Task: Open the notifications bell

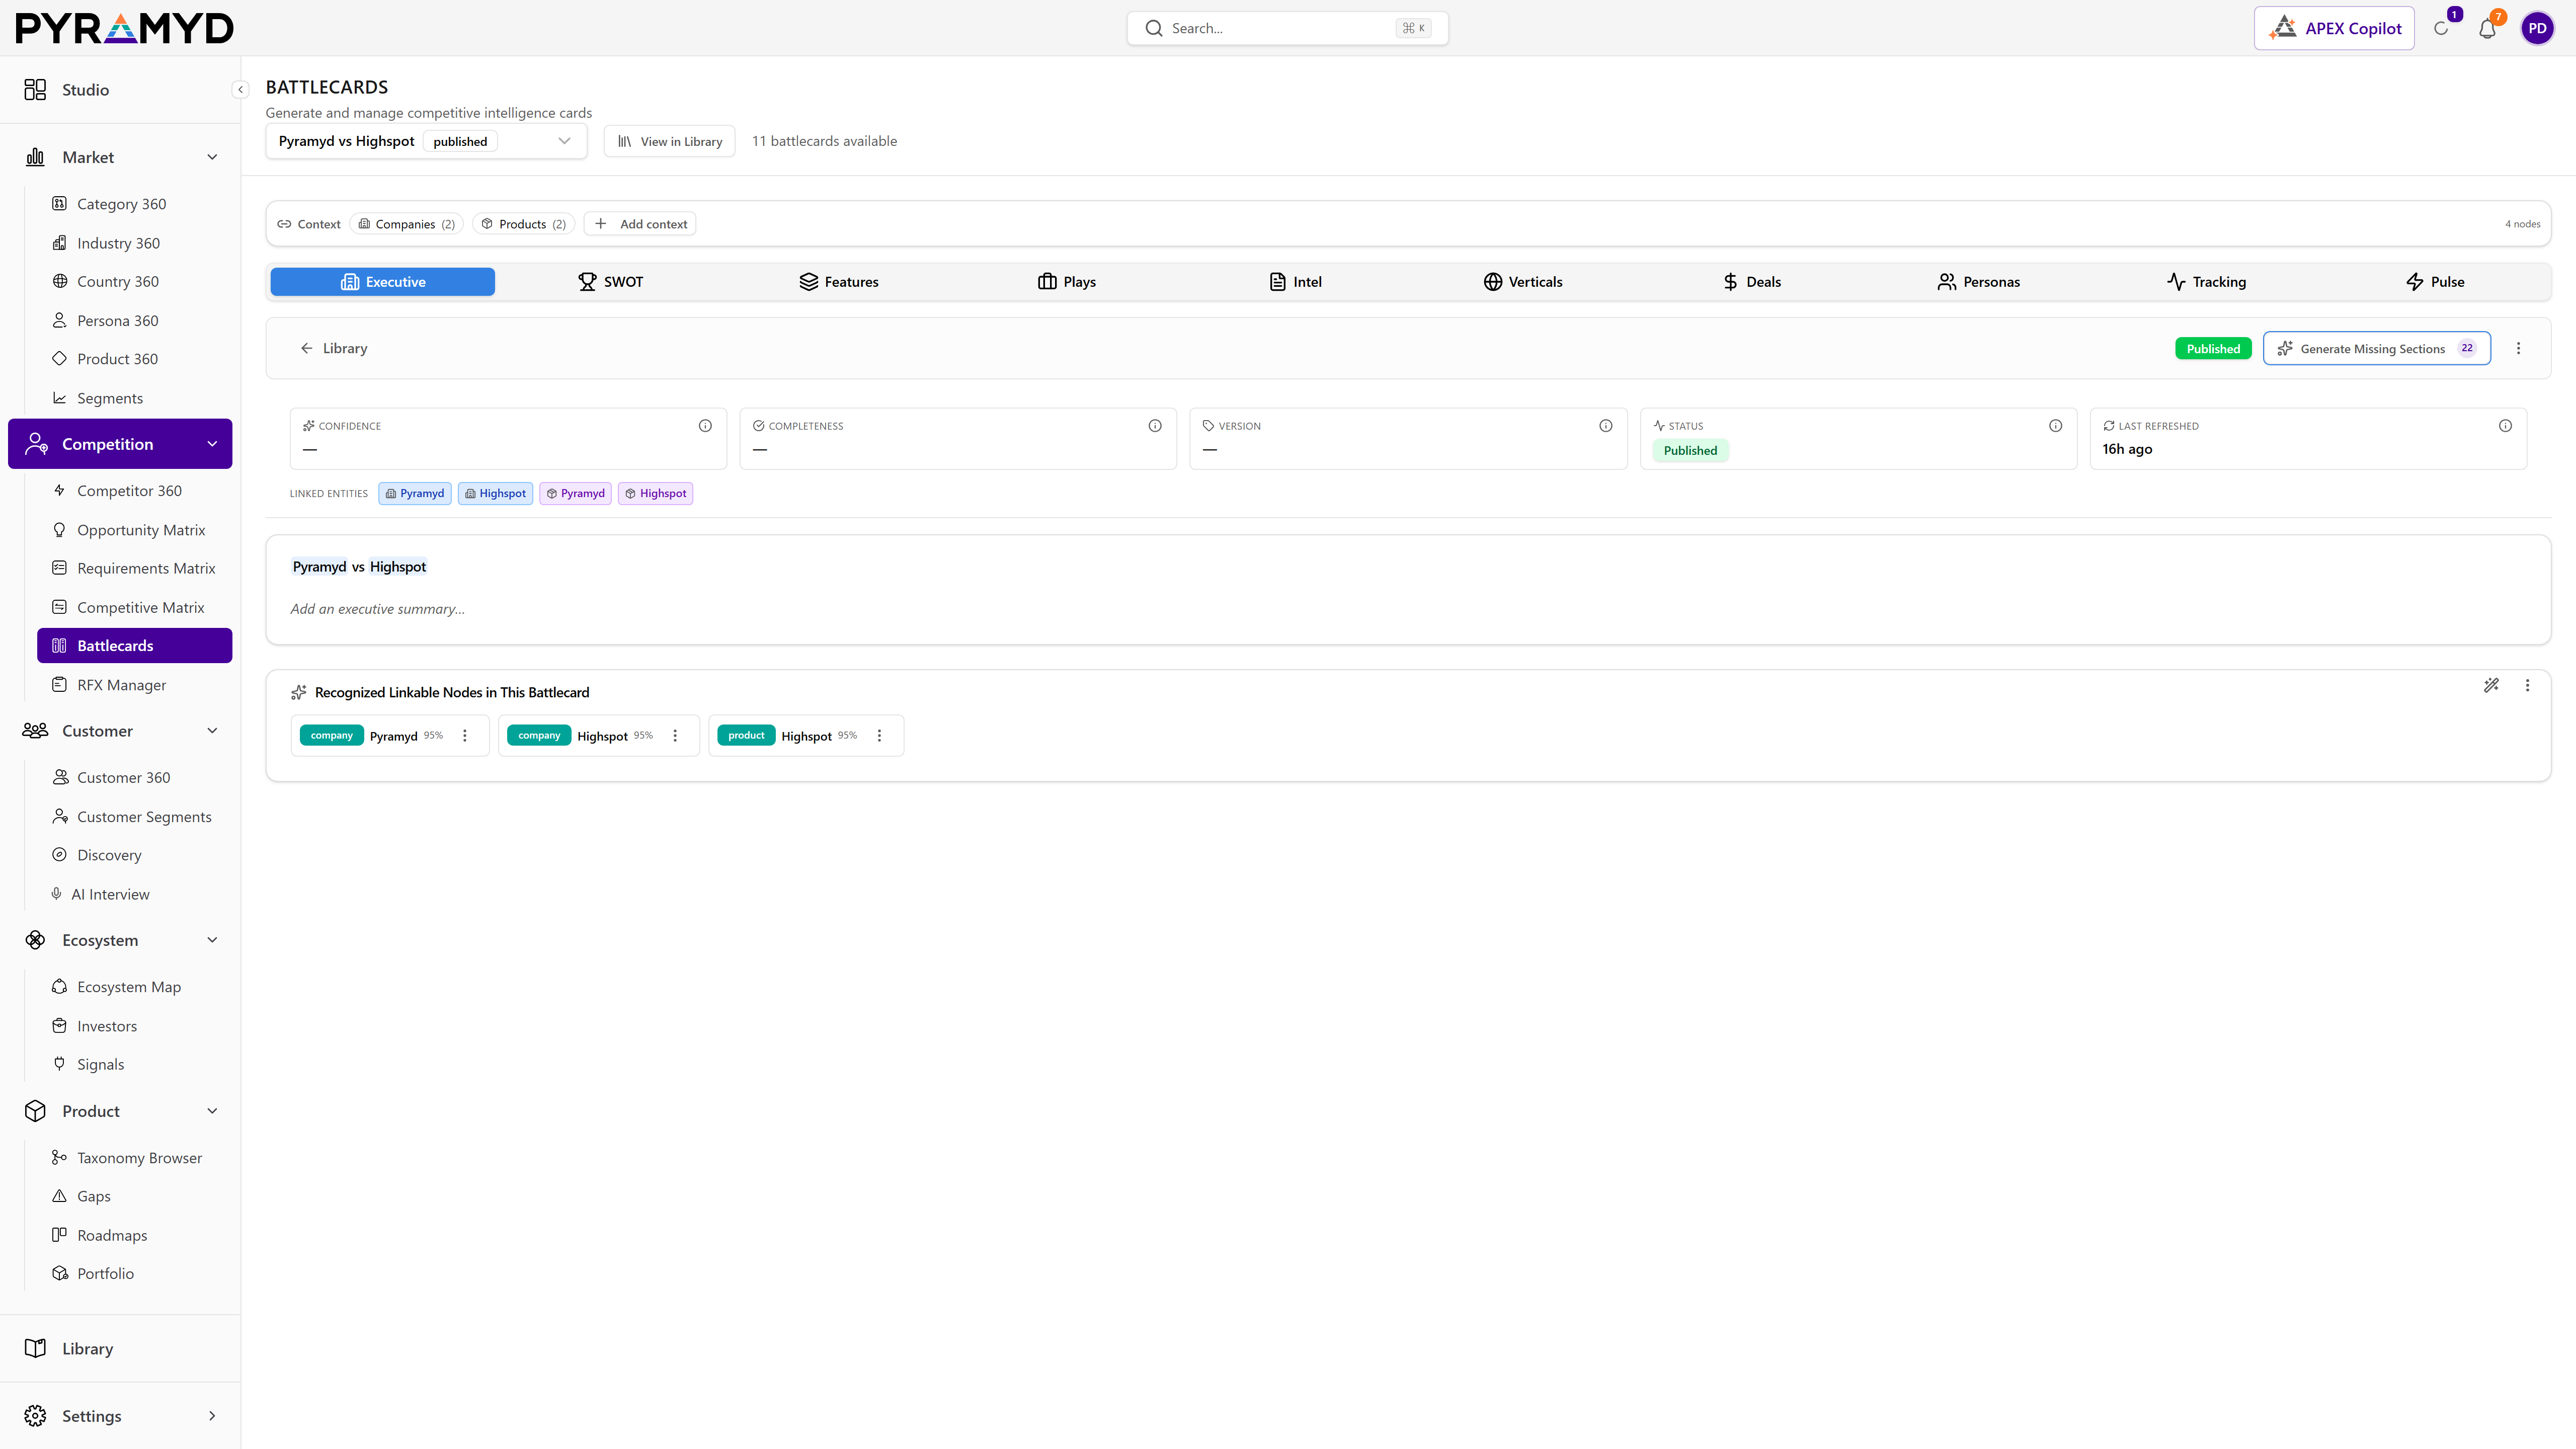Action: pyautogui.click(x=2487, y=28)
